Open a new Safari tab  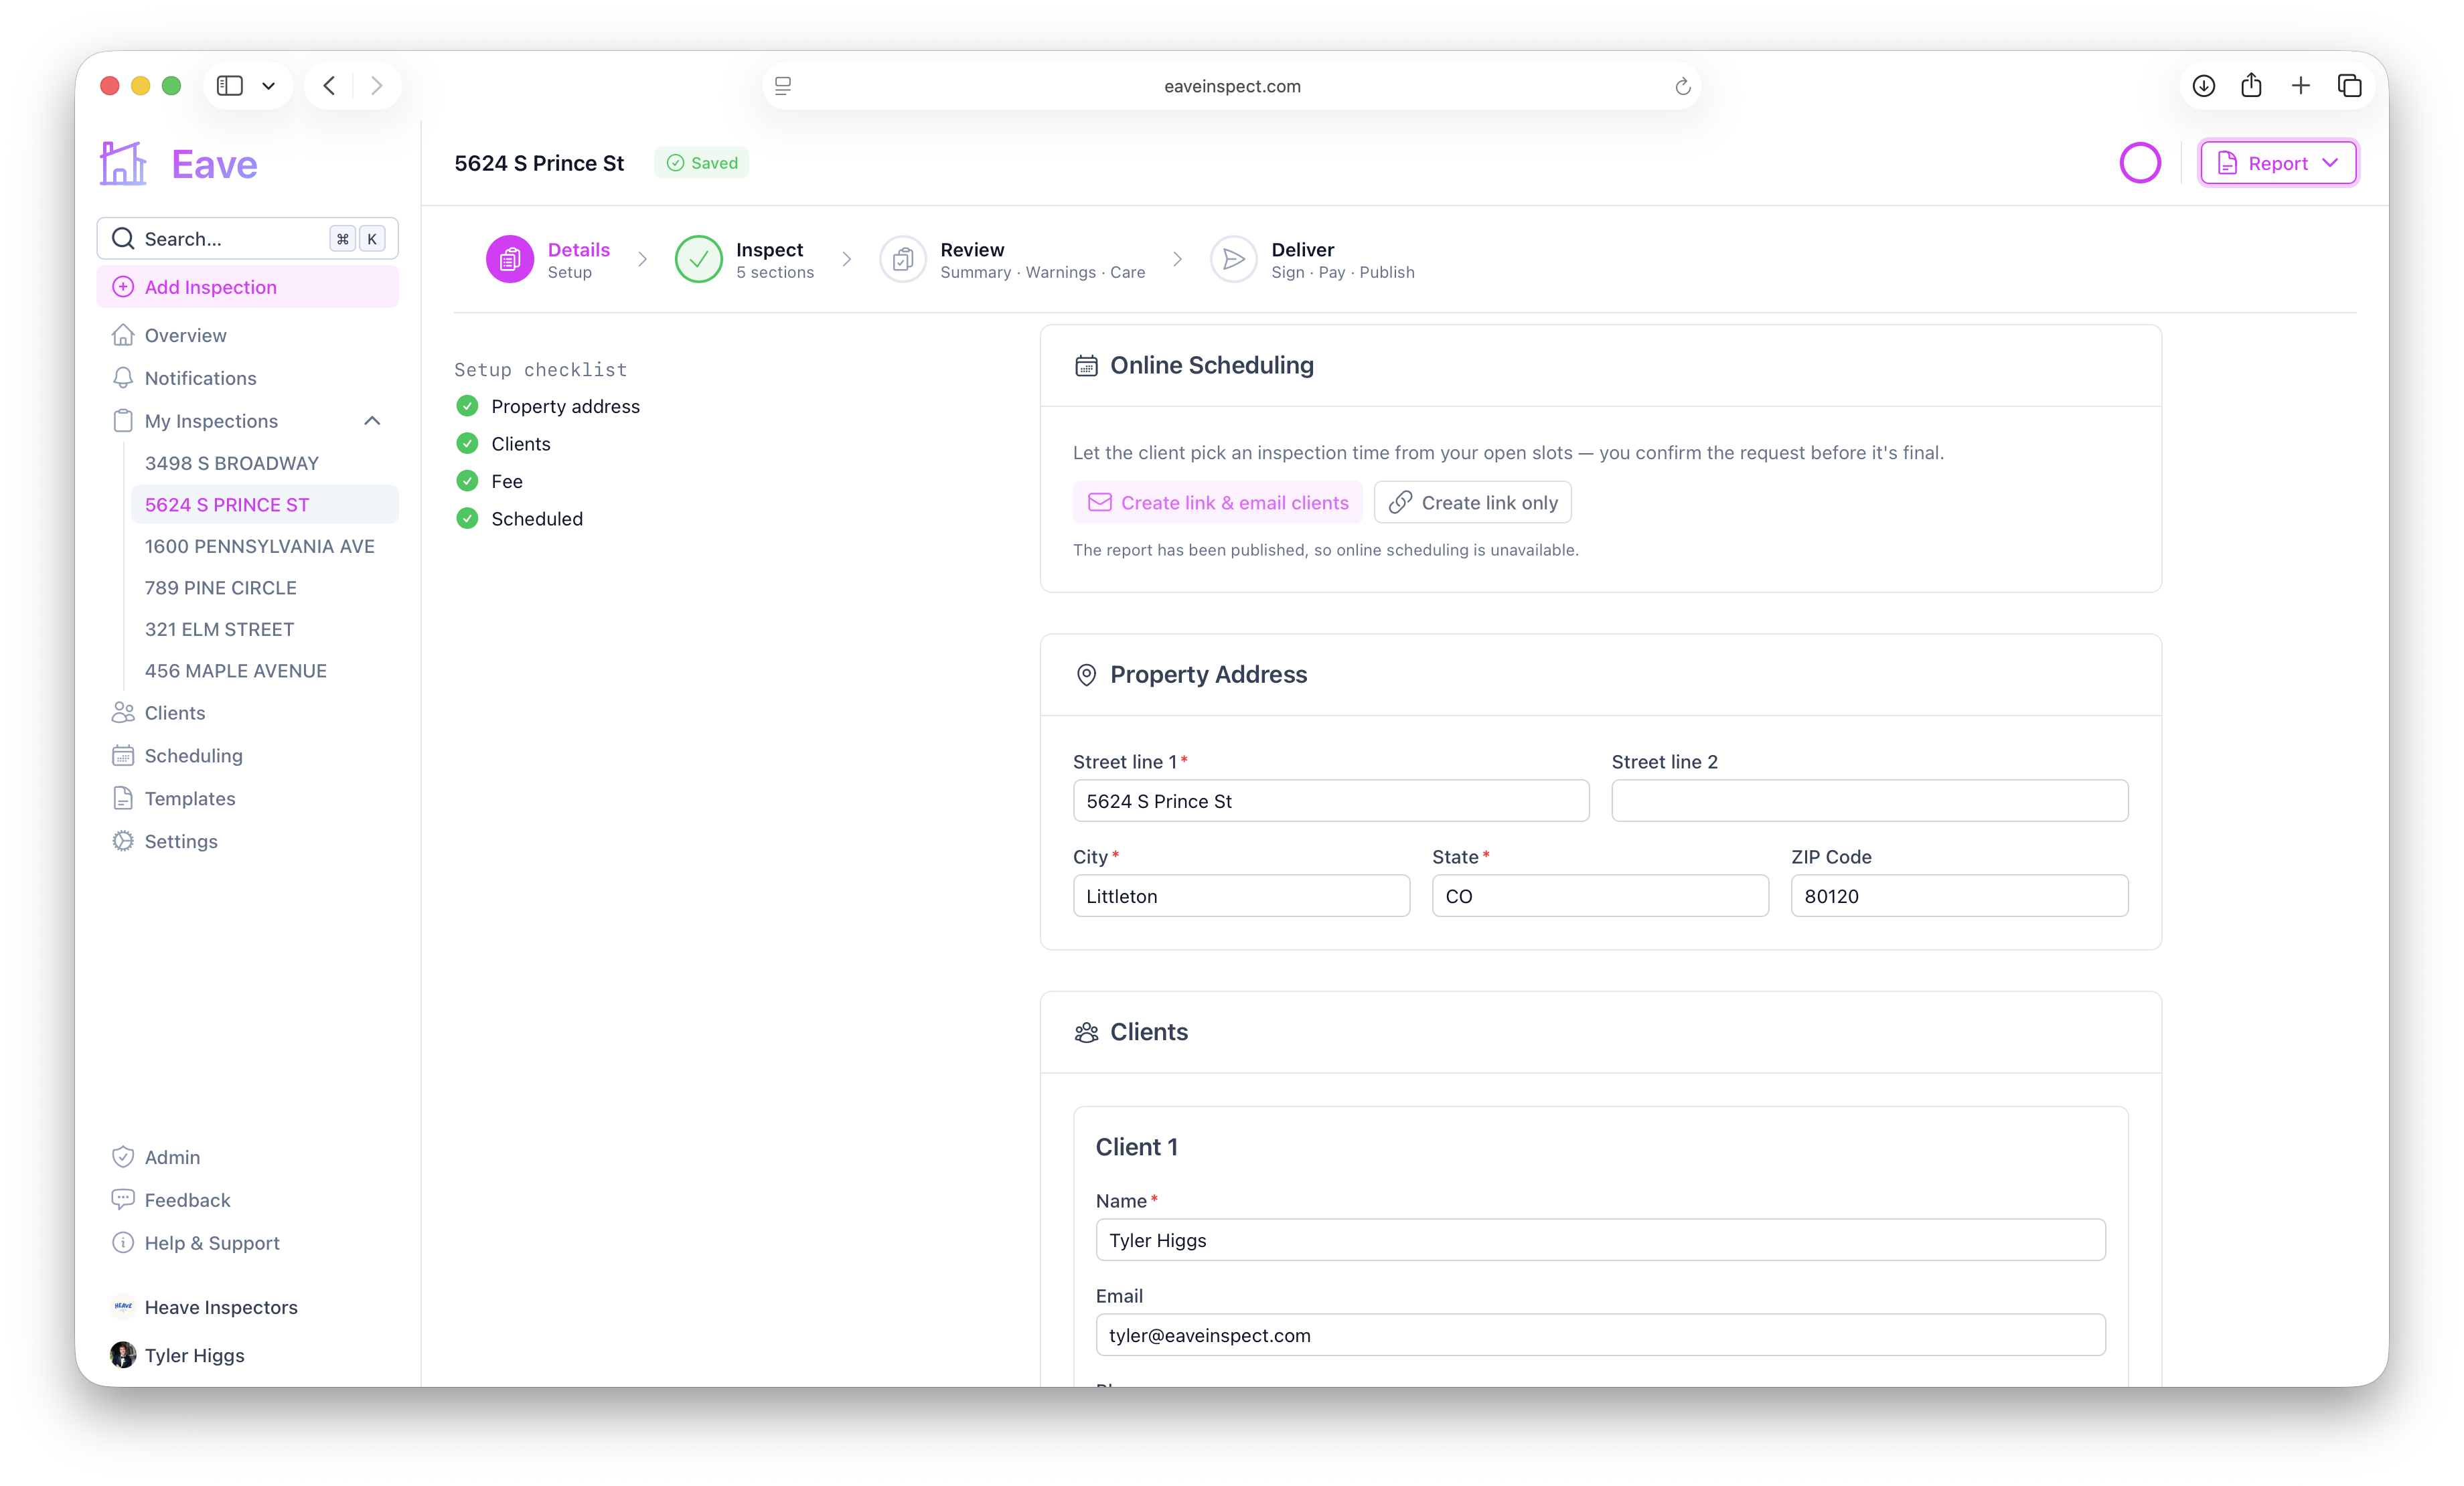(2301, 86)
